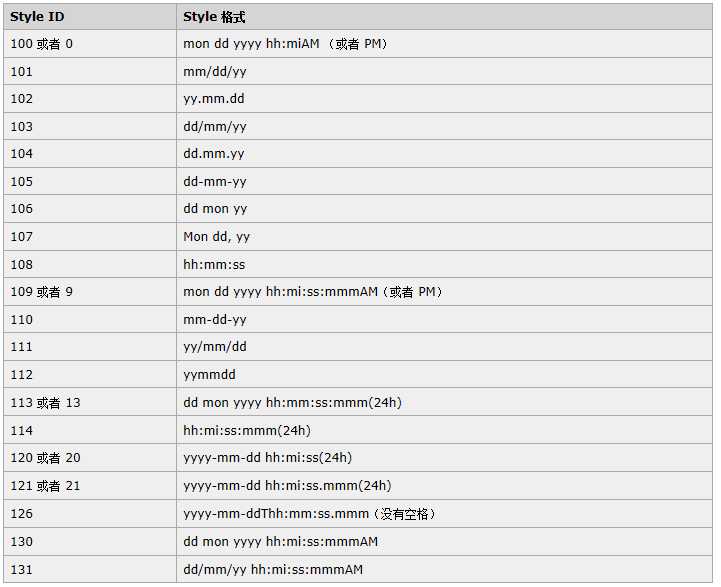
Task: Click the "mm-dd-yy" format cell
Action: [215, 320]
